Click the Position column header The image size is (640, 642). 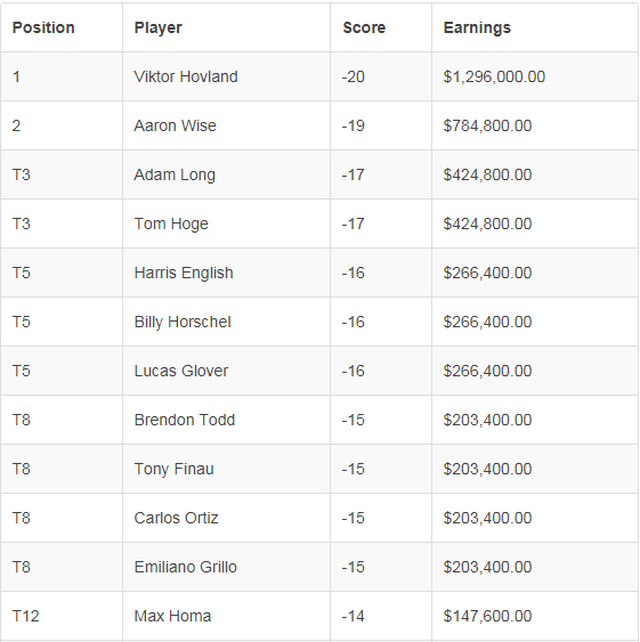pos(43,28)
